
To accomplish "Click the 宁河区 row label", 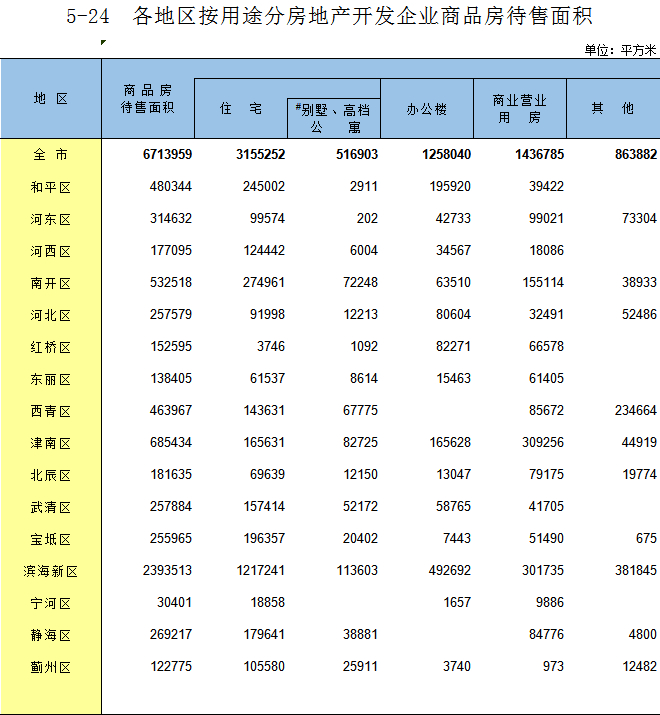I will (x=51, y=603).
